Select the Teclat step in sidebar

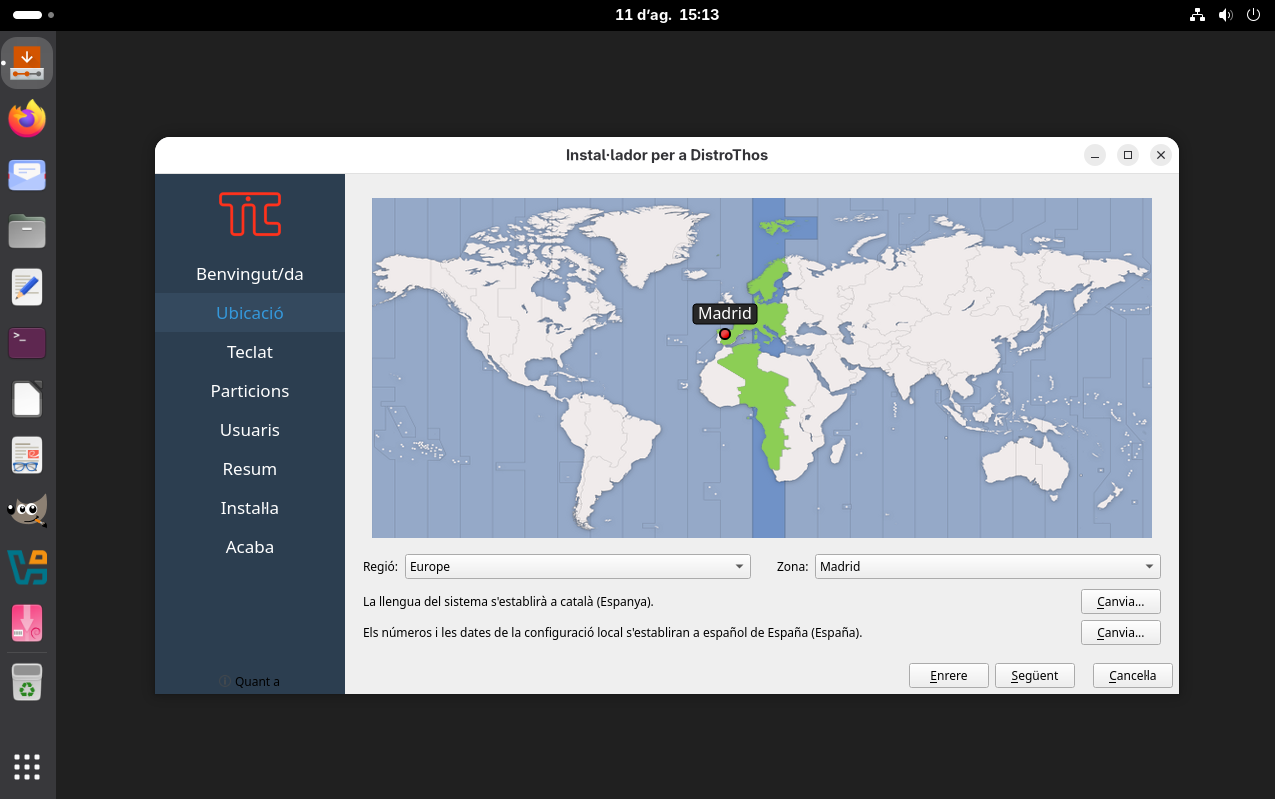pos(250,352)
